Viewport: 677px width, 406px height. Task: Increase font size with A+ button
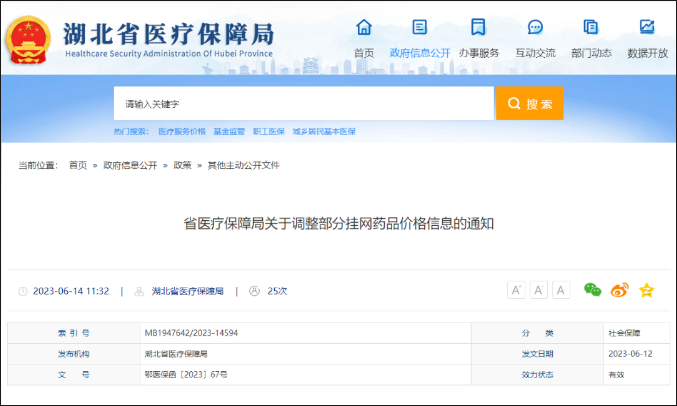(x=517, y=290)
